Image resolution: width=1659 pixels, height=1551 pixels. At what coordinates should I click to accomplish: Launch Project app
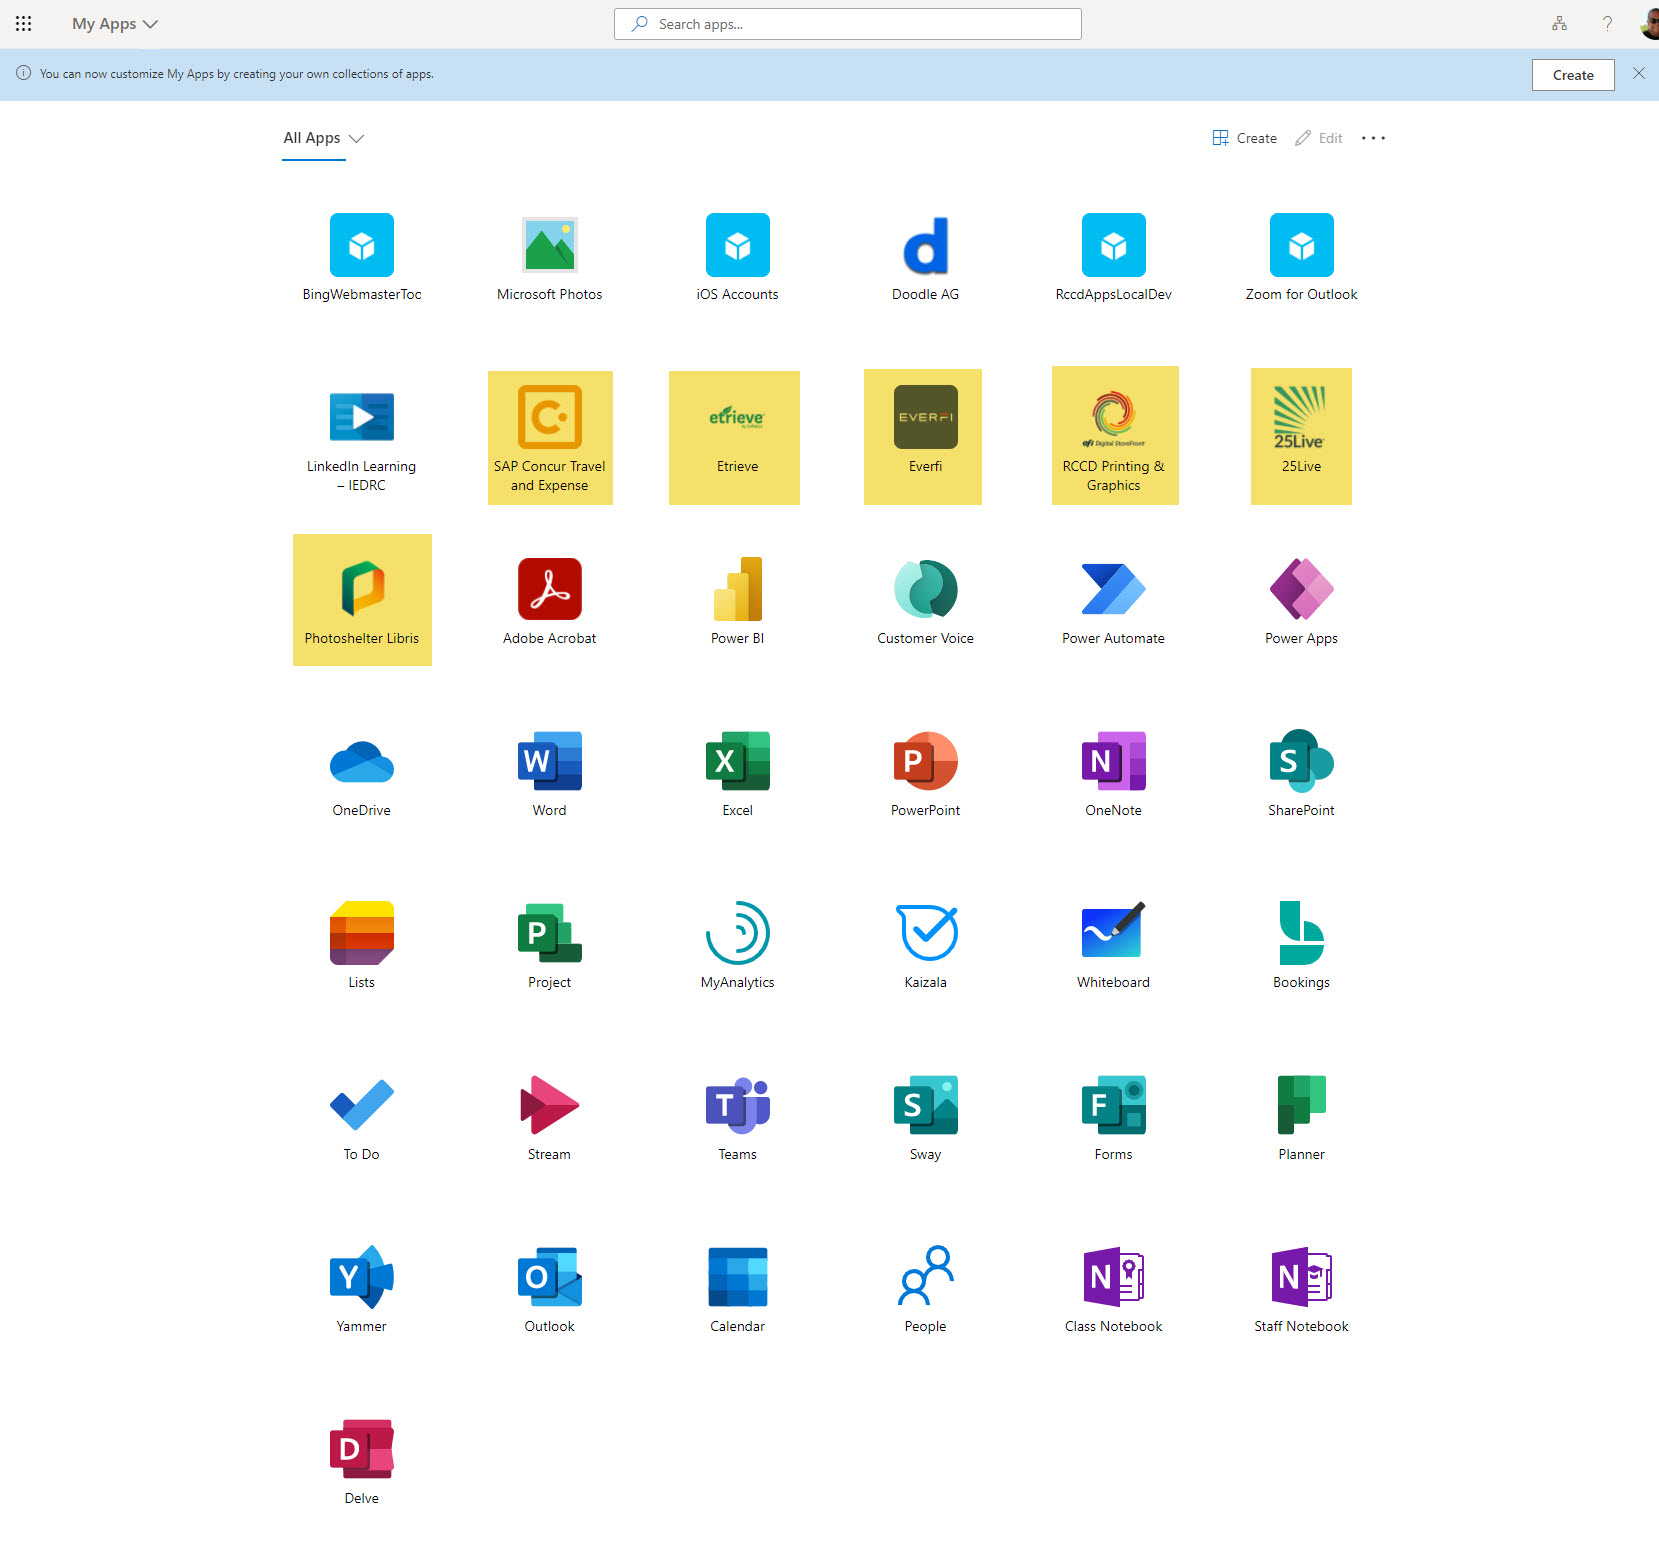coord(550,946)
